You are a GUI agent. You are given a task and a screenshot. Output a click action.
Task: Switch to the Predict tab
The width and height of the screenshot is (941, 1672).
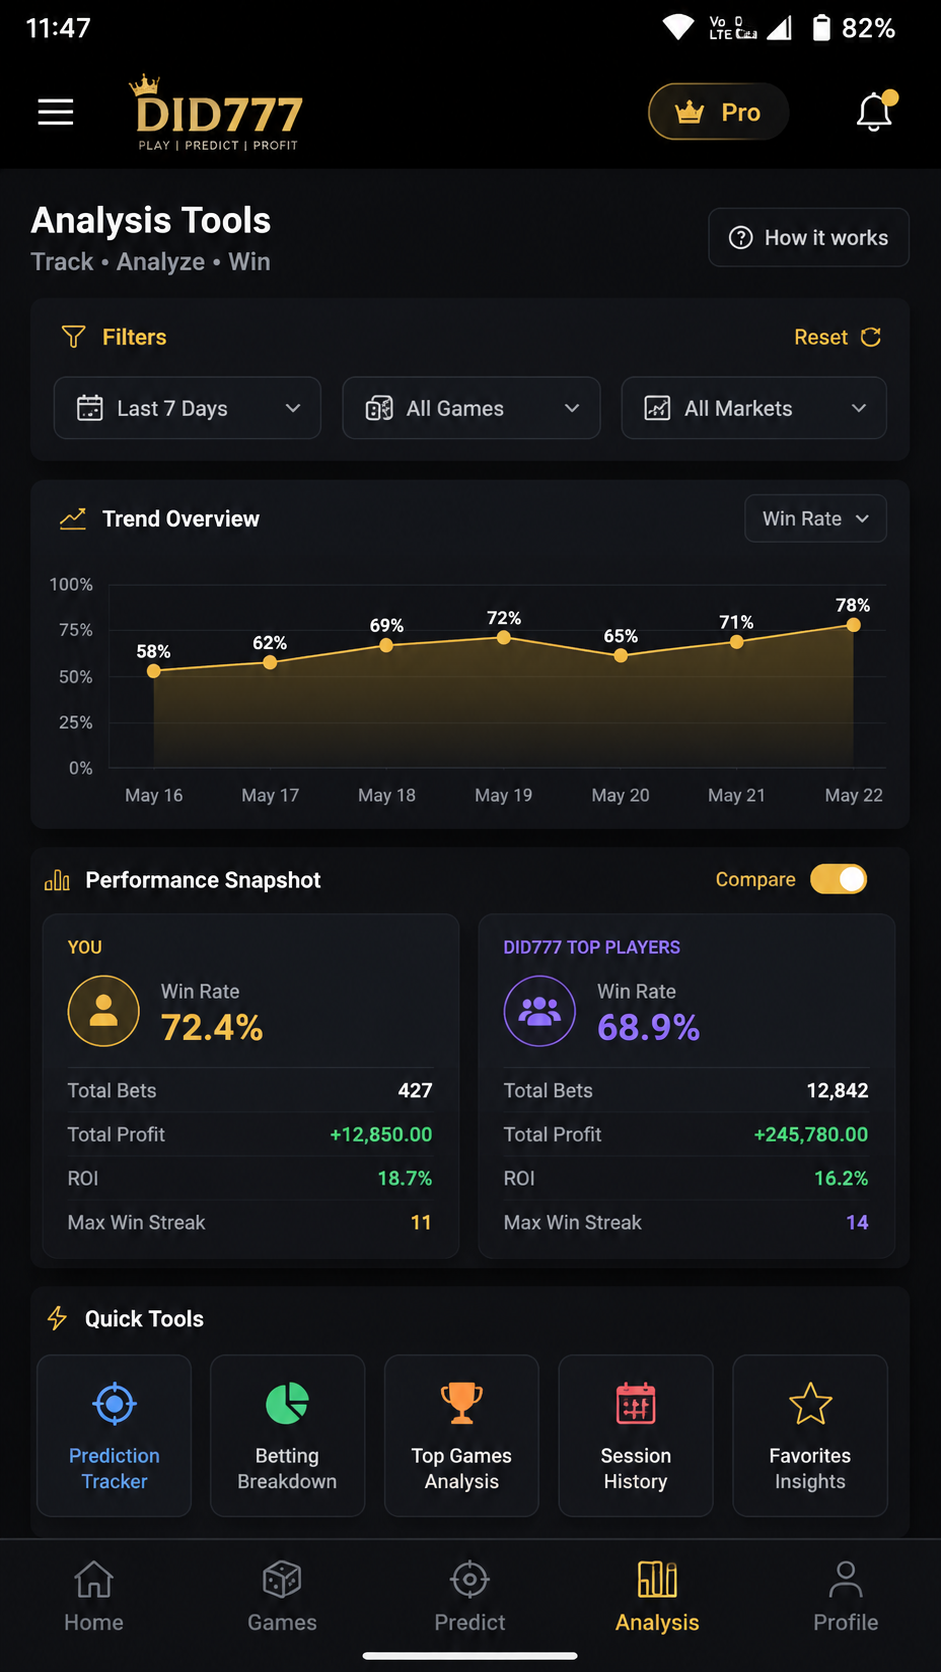click(469, 1597)
